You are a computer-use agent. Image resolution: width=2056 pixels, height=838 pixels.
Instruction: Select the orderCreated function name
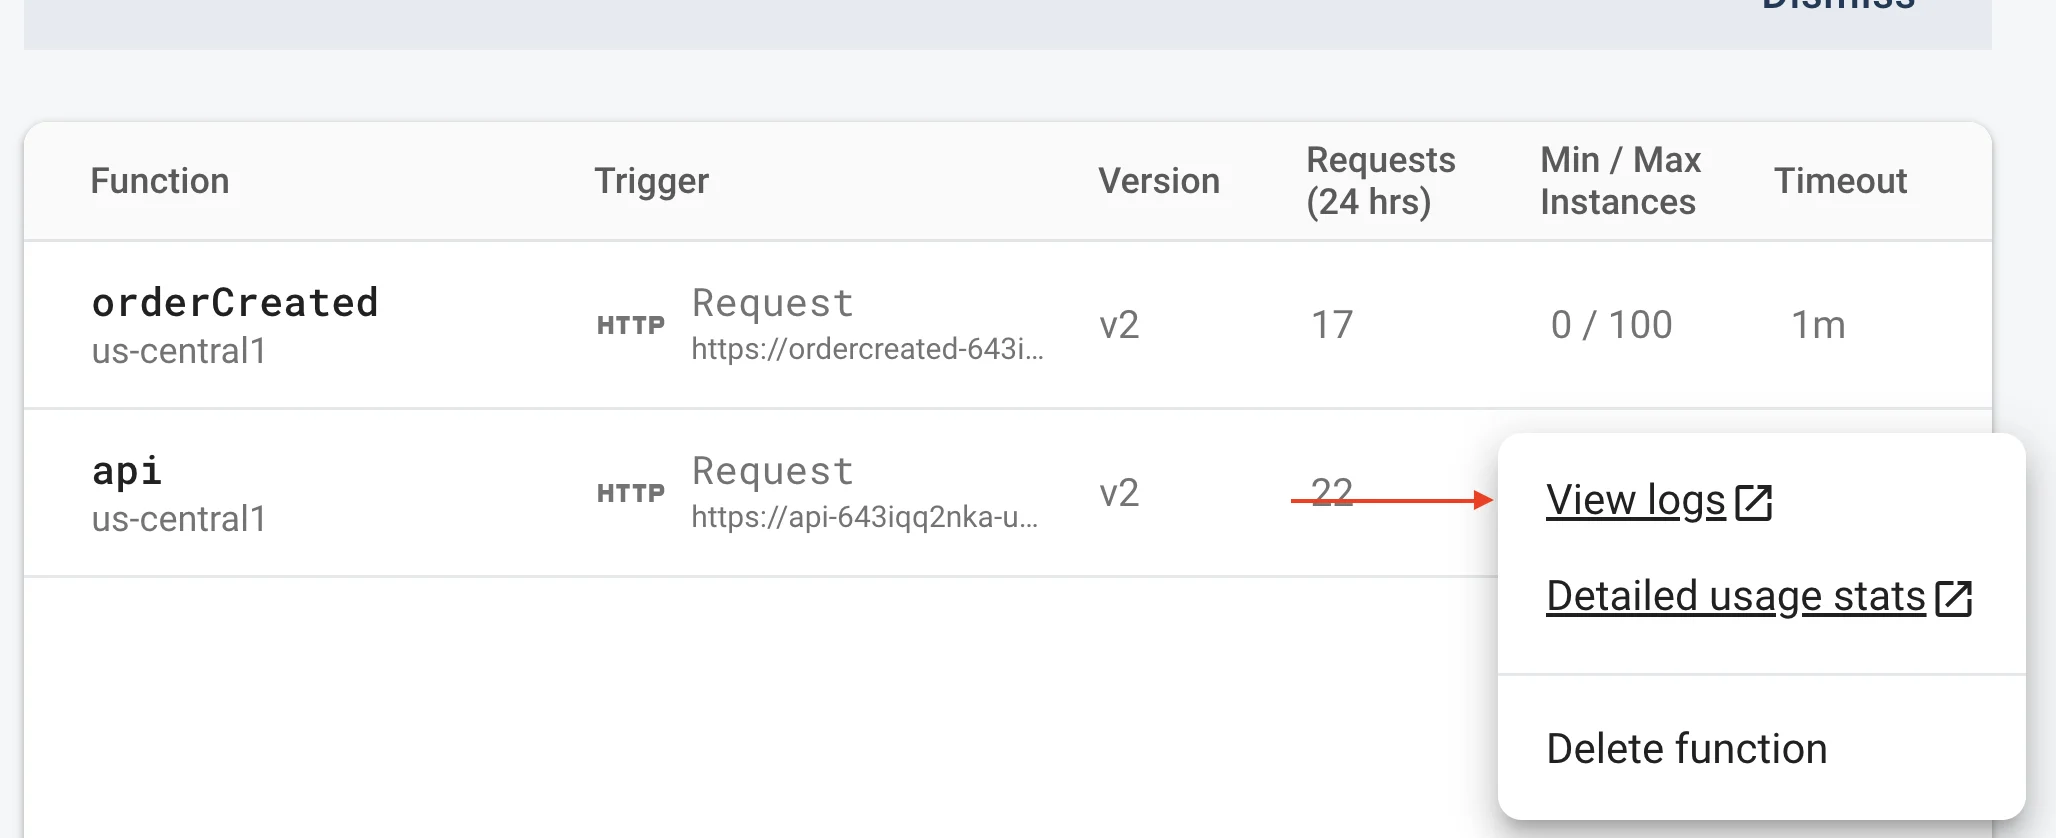point(235,302)
